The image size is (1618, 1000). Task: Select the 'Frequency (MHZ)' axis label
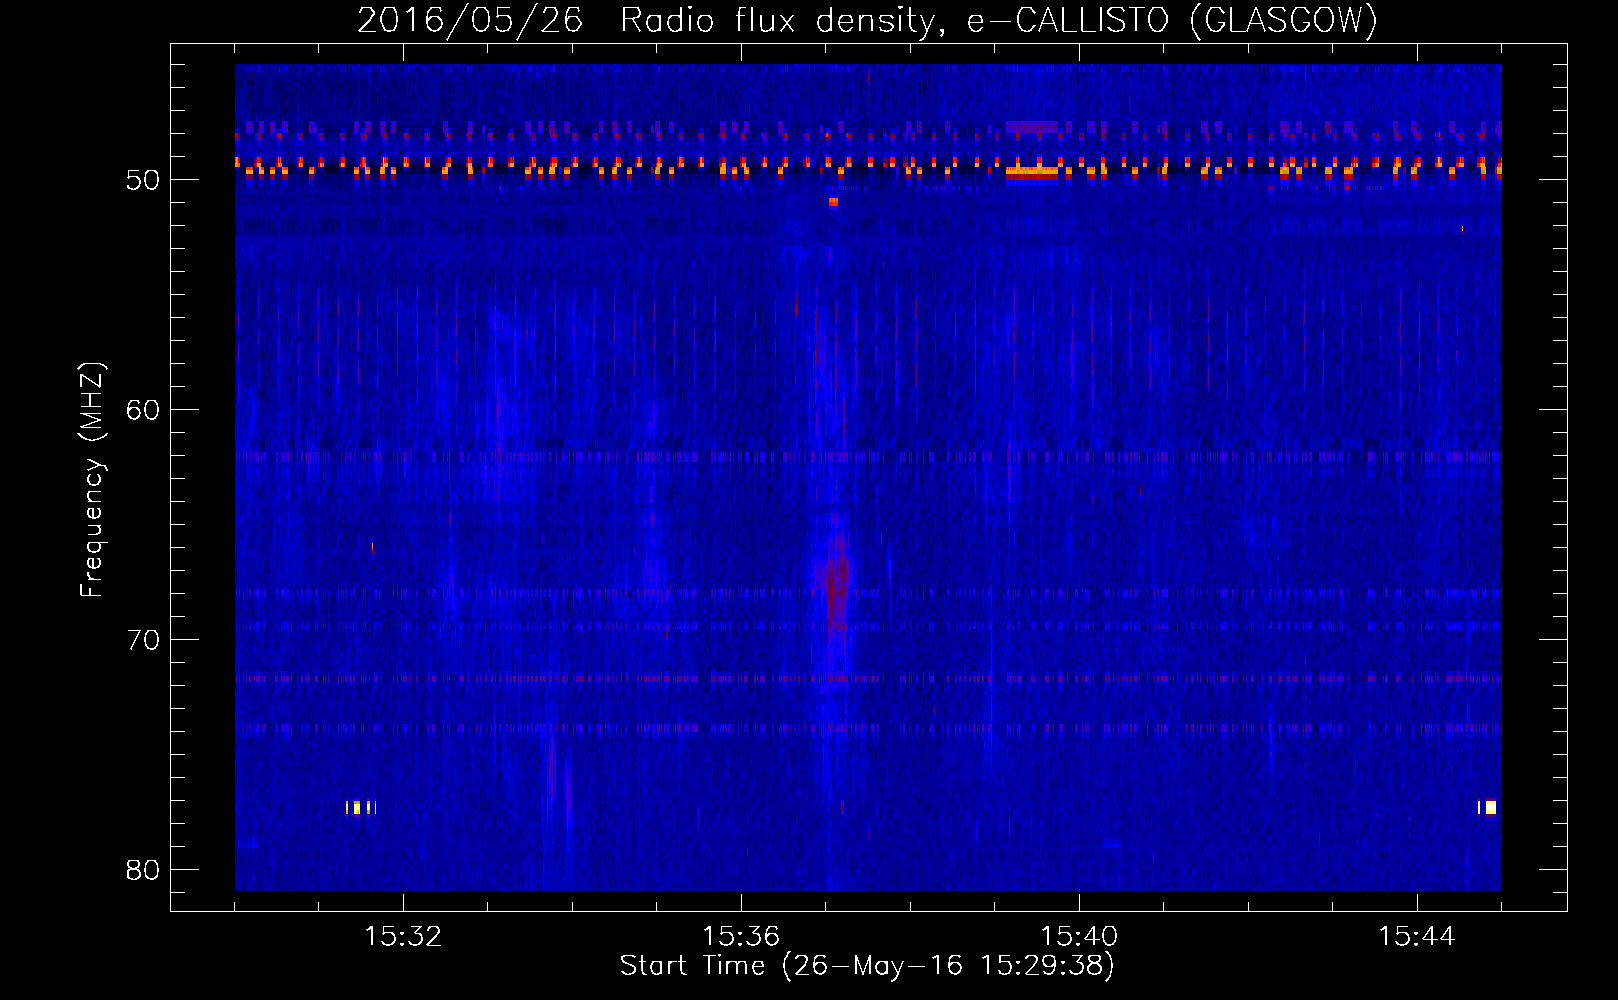coord(92,480)
